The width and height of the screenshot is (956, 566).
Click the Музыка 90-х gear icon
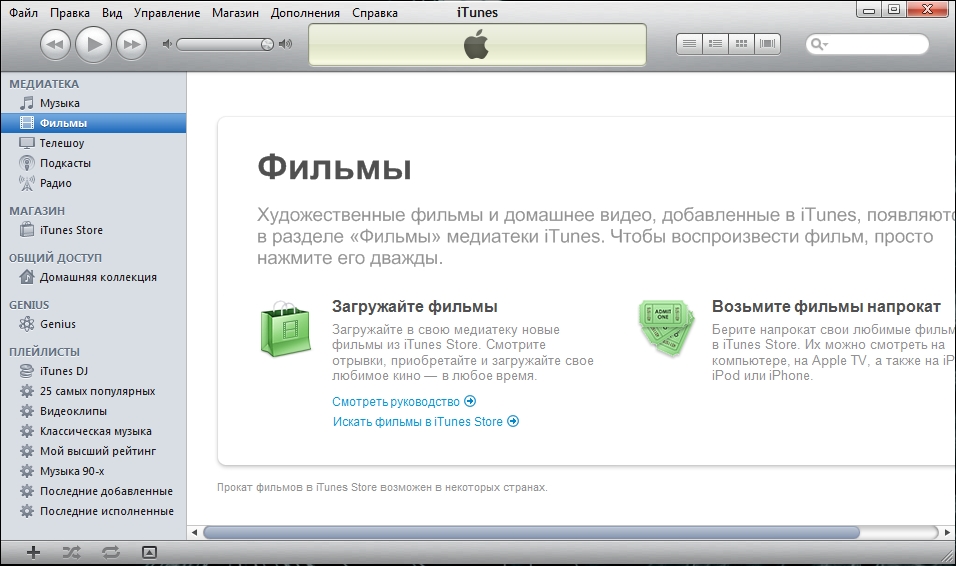27,471
